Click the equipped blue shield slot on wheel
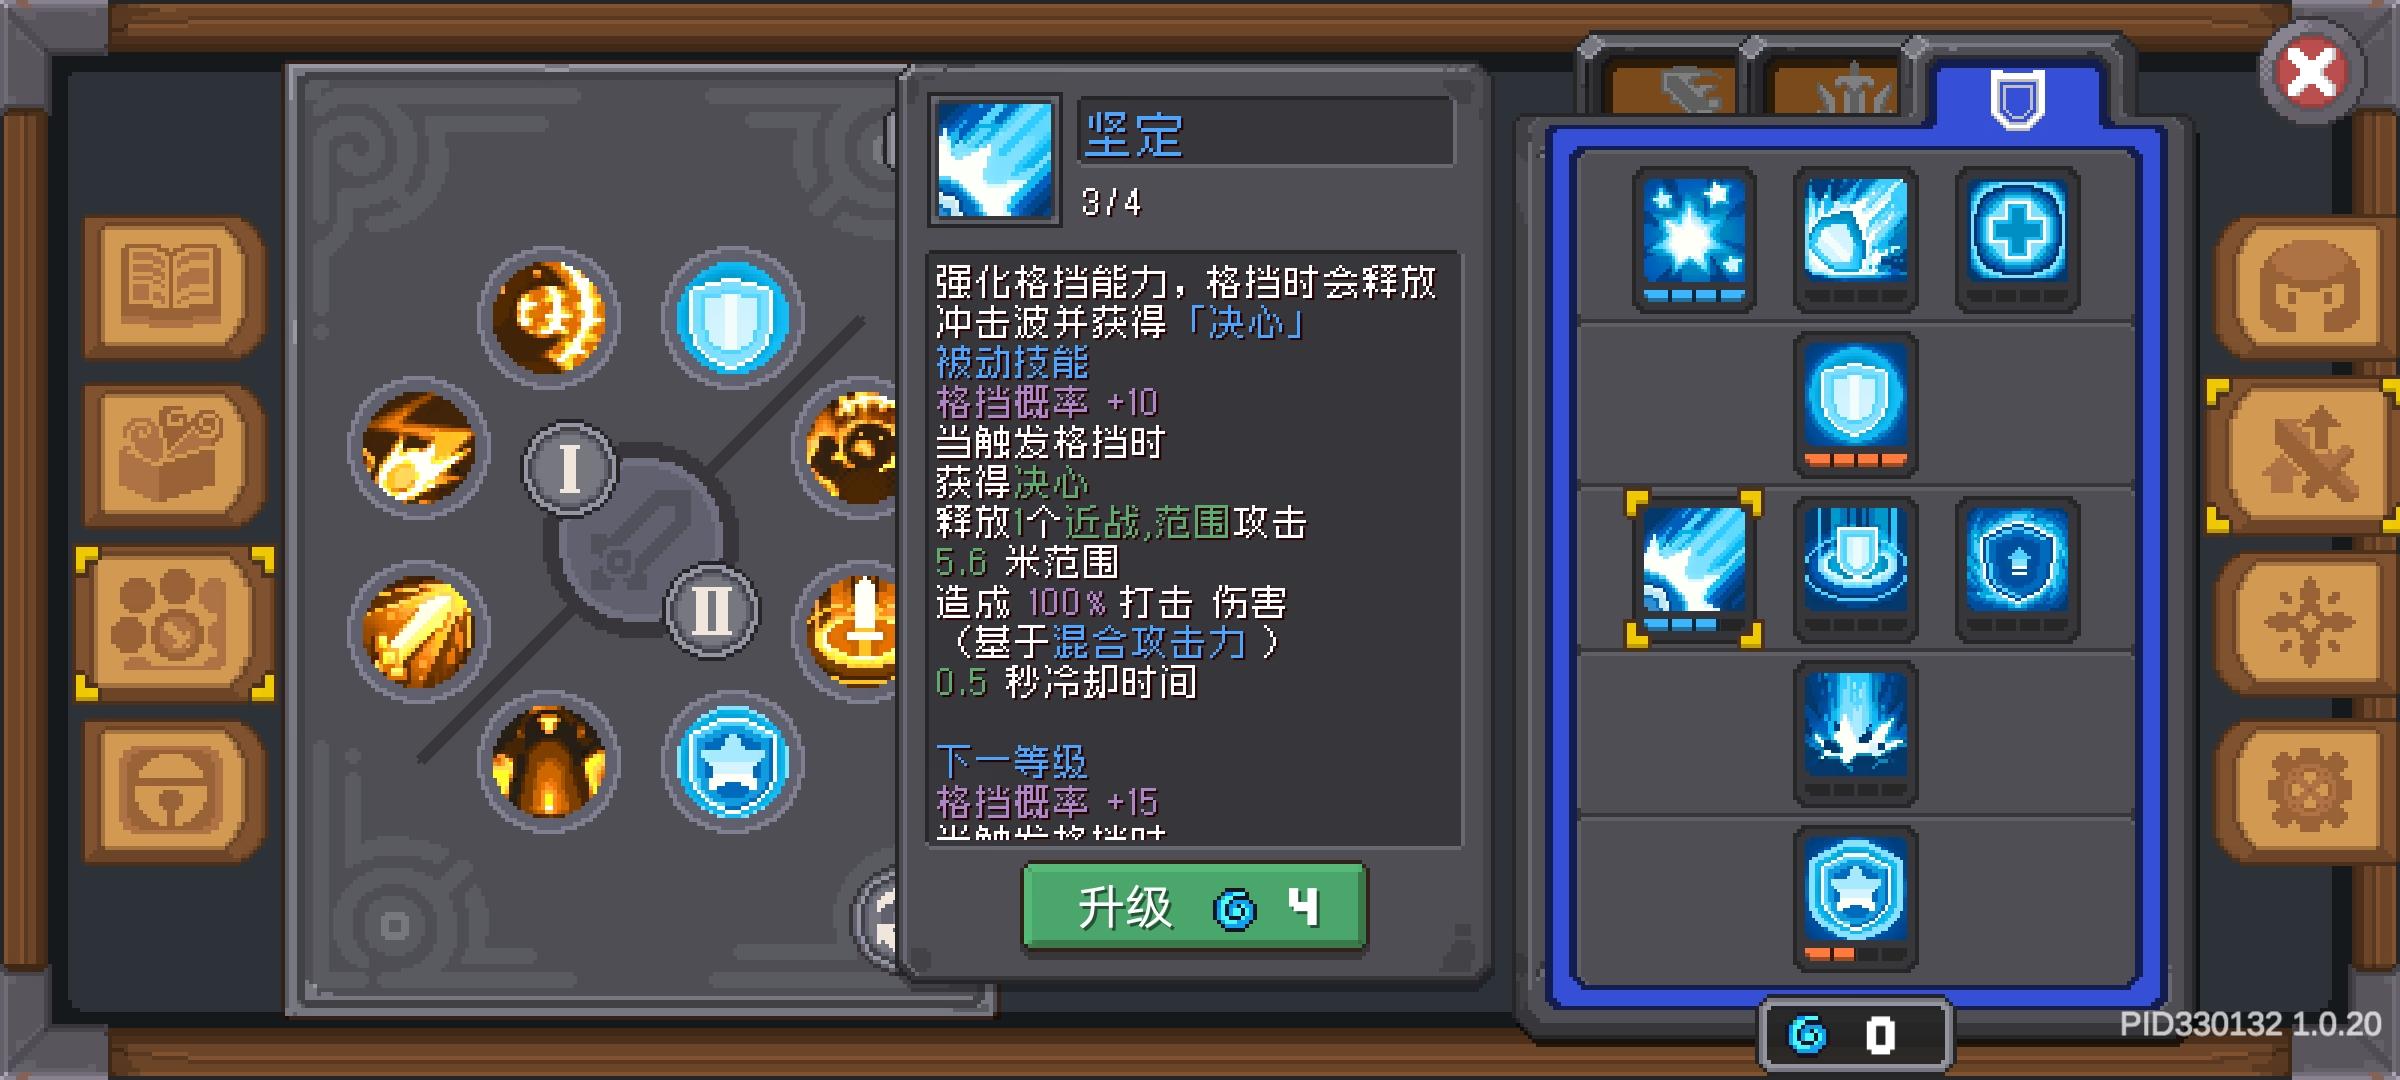 point(732,318)
